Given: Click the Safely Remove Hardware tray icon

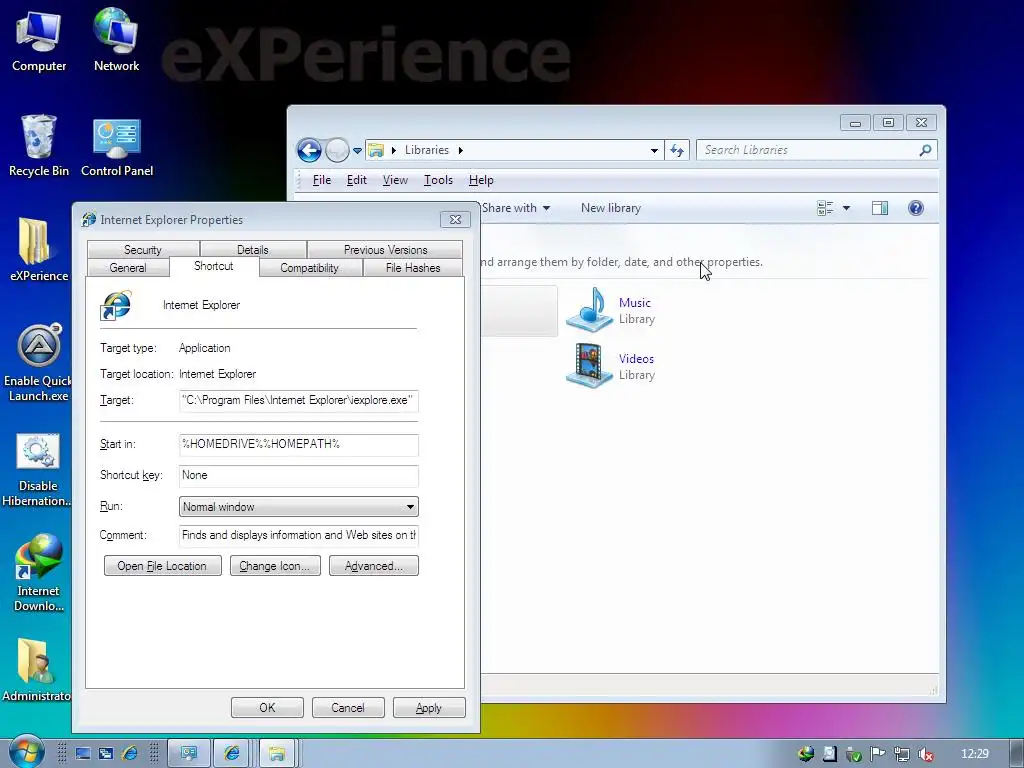Looking at the screenshot, I should click(854, 754).
